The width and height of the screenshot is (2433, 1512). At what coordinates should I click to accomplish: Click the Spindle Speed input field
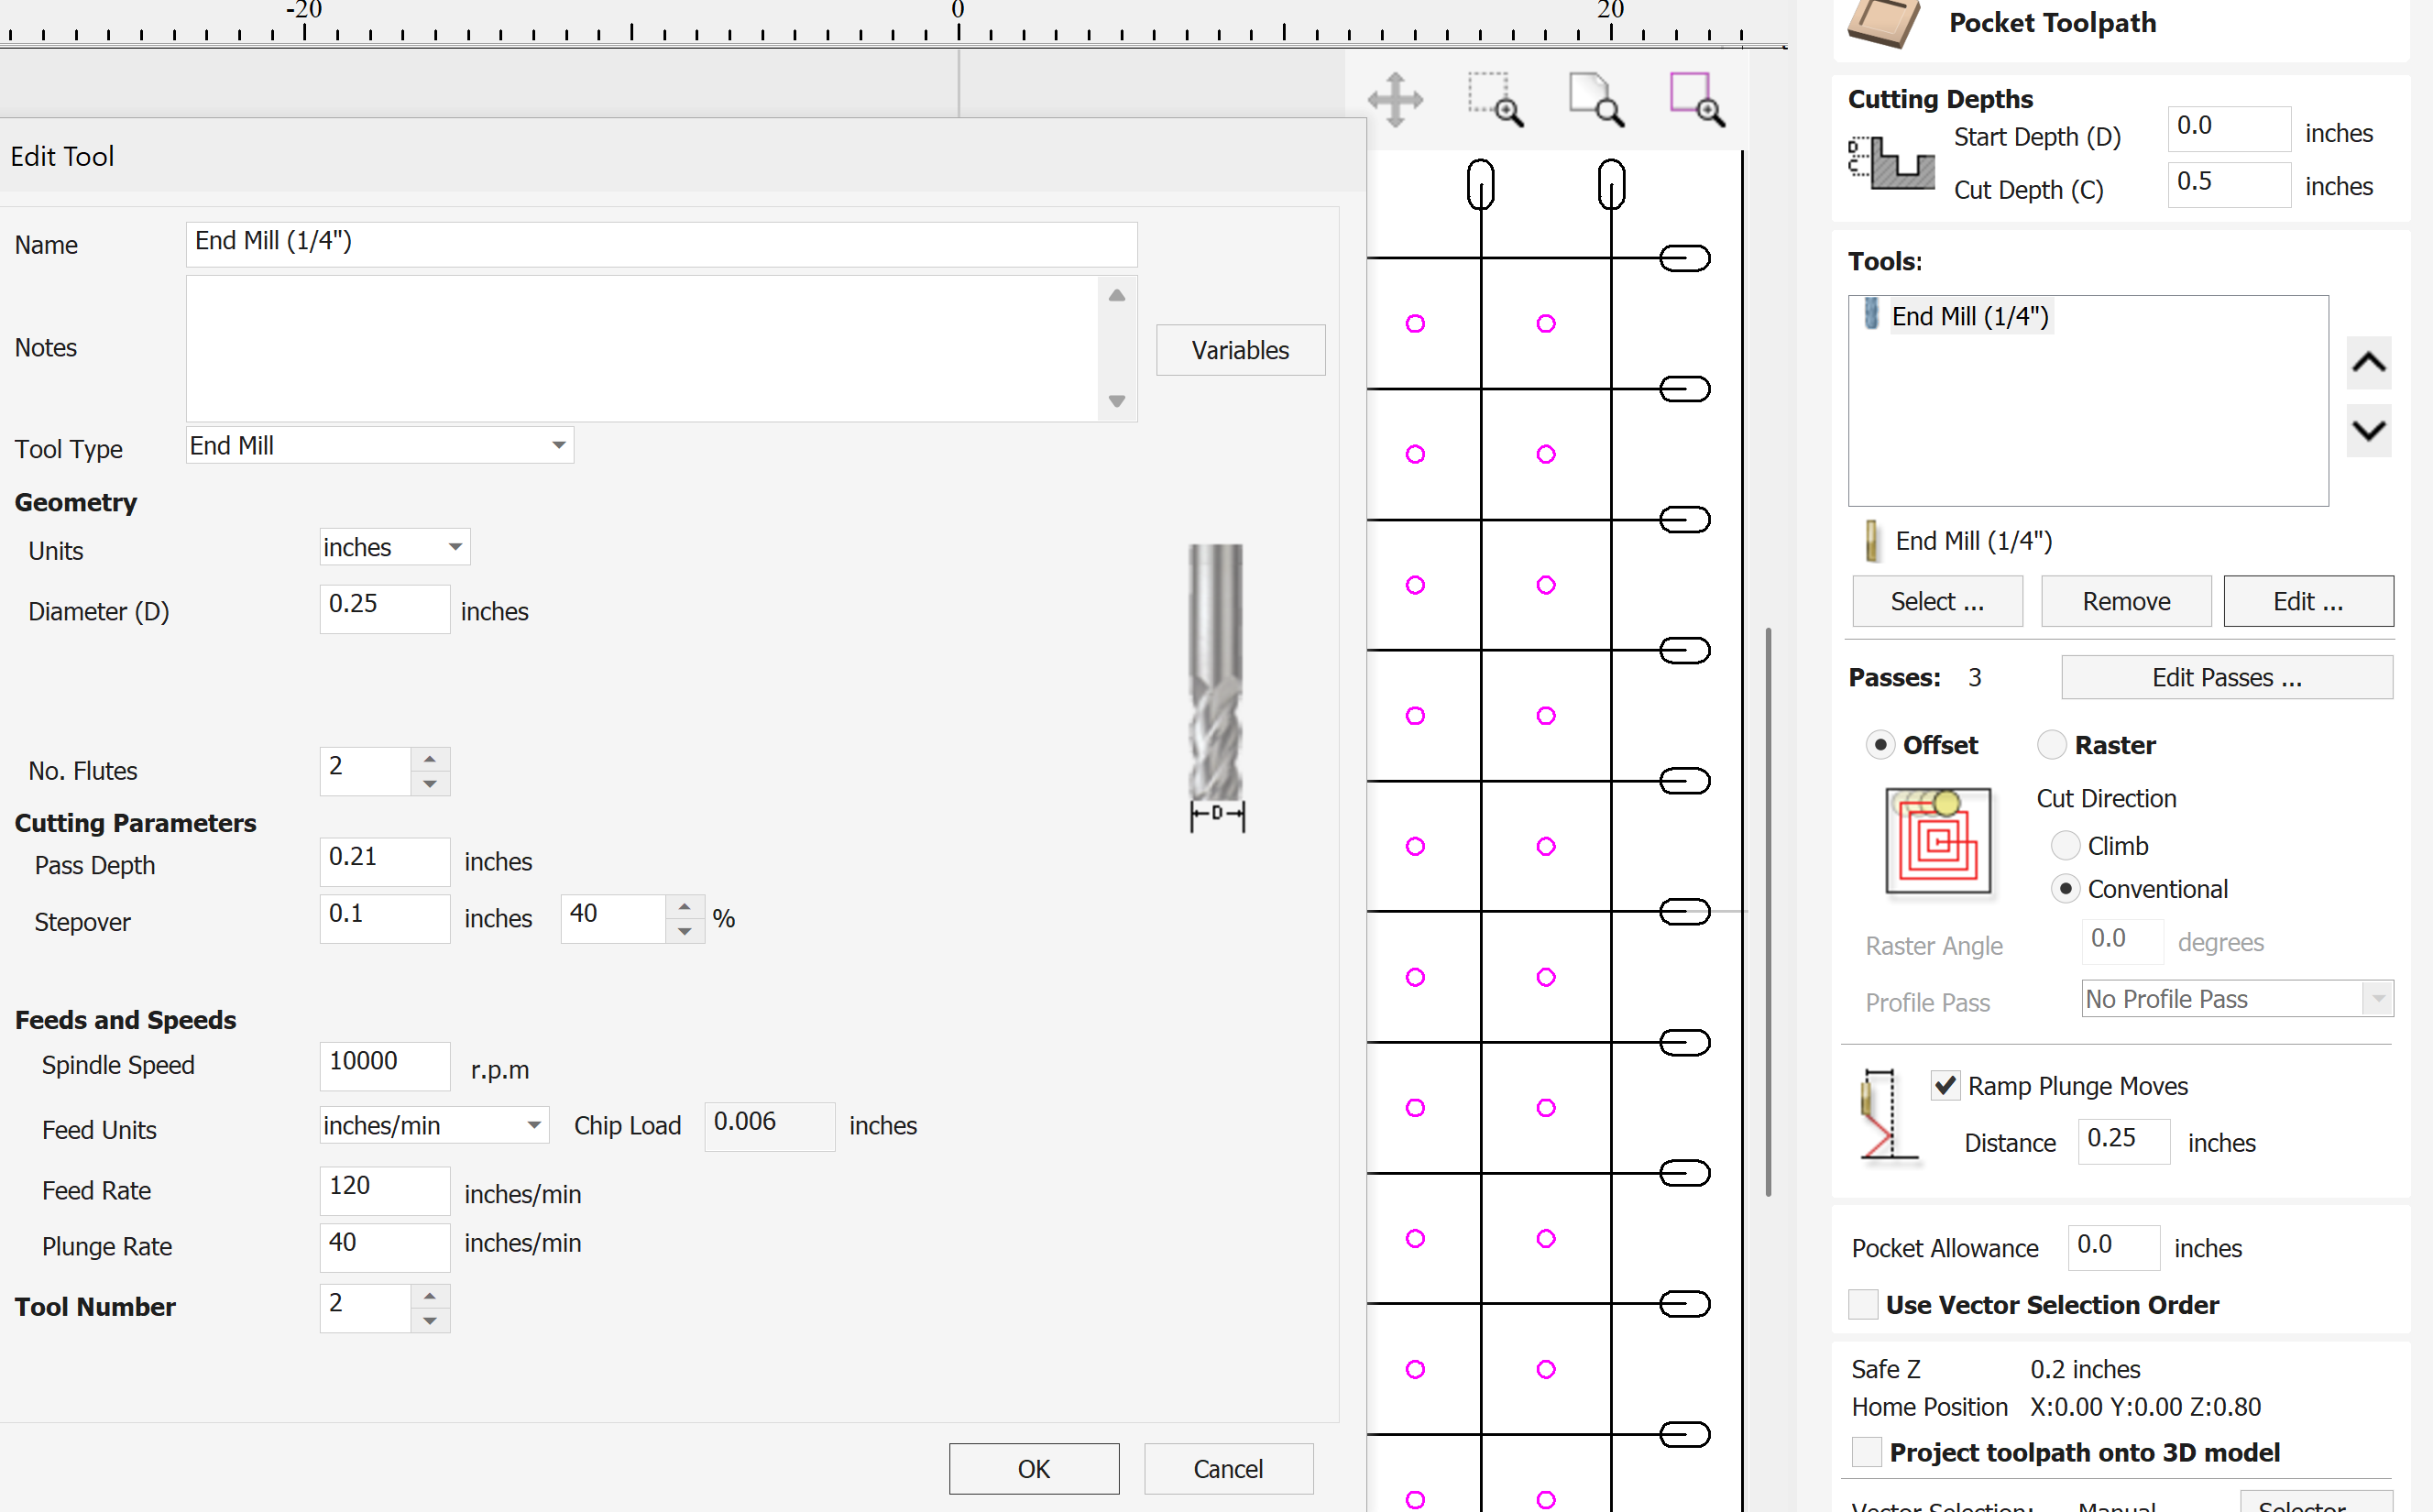point(384,1064)
